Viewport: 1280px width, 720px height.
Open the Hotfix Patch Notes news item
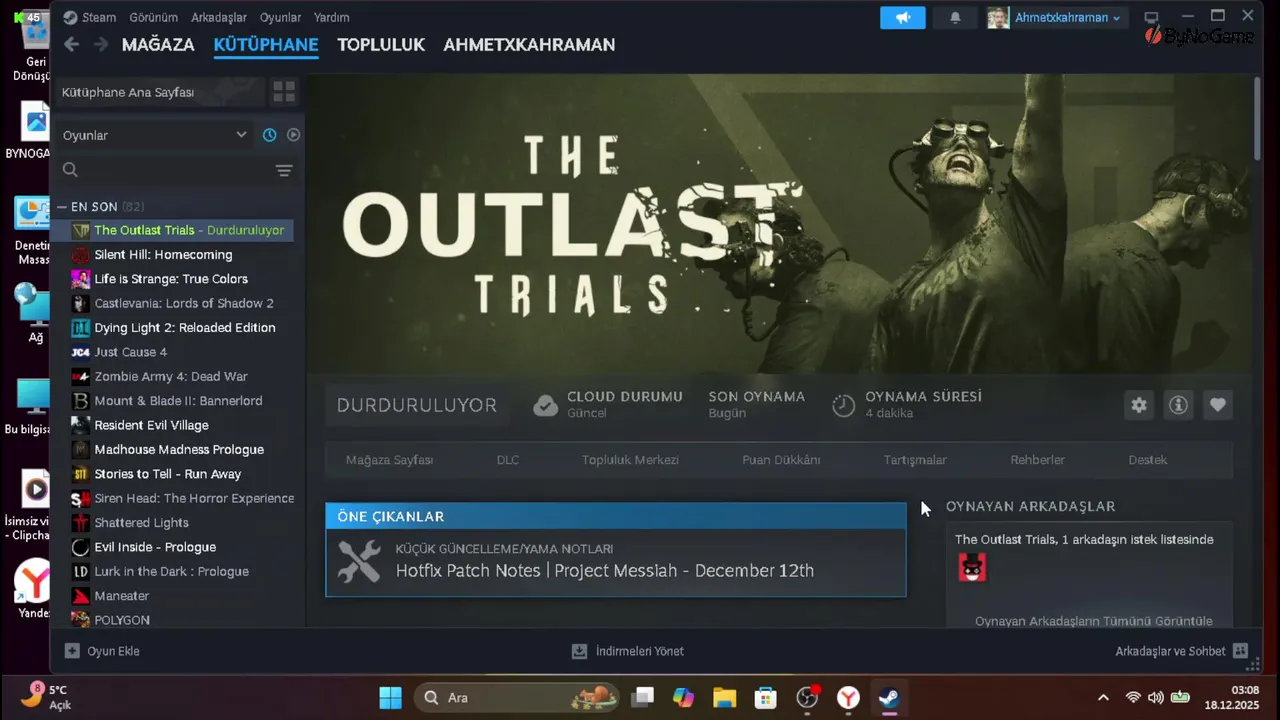615,563
